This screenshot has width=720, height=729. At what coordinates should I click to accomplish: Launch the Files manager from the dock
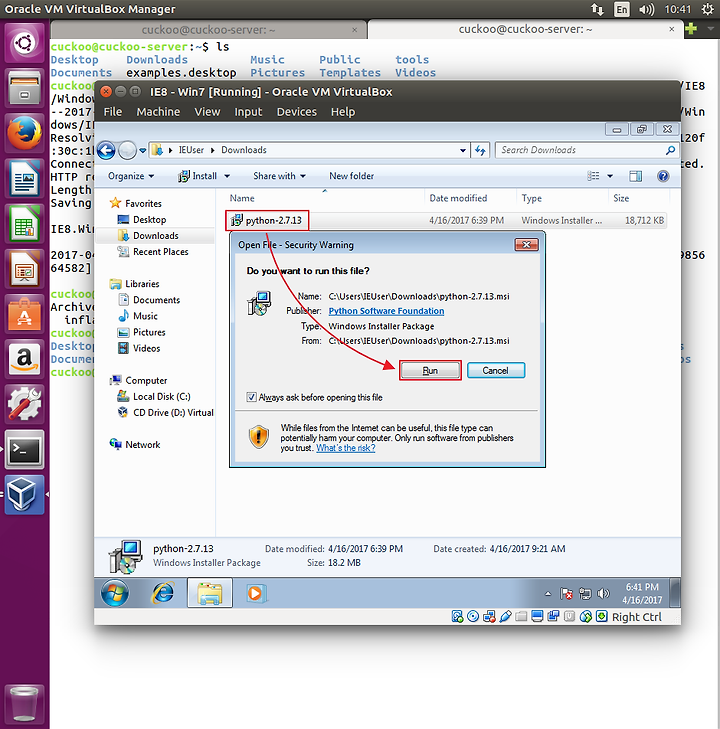(24, 88)
